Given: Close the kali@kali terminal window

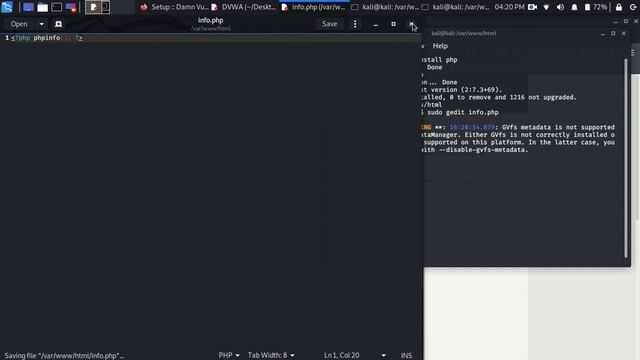Looking at the screenshot, I should coord(623,33).
